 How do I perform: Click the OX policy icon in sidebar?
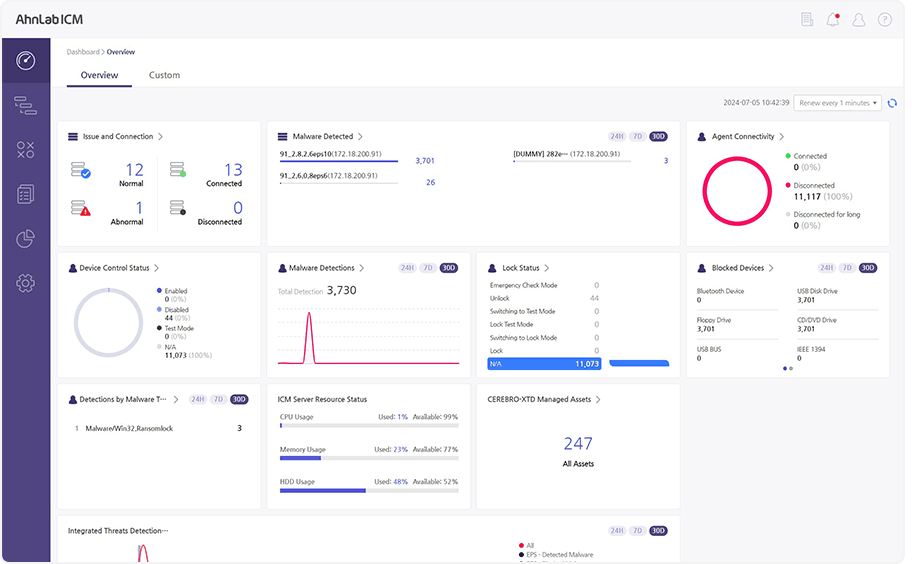[x=26, y=150]
